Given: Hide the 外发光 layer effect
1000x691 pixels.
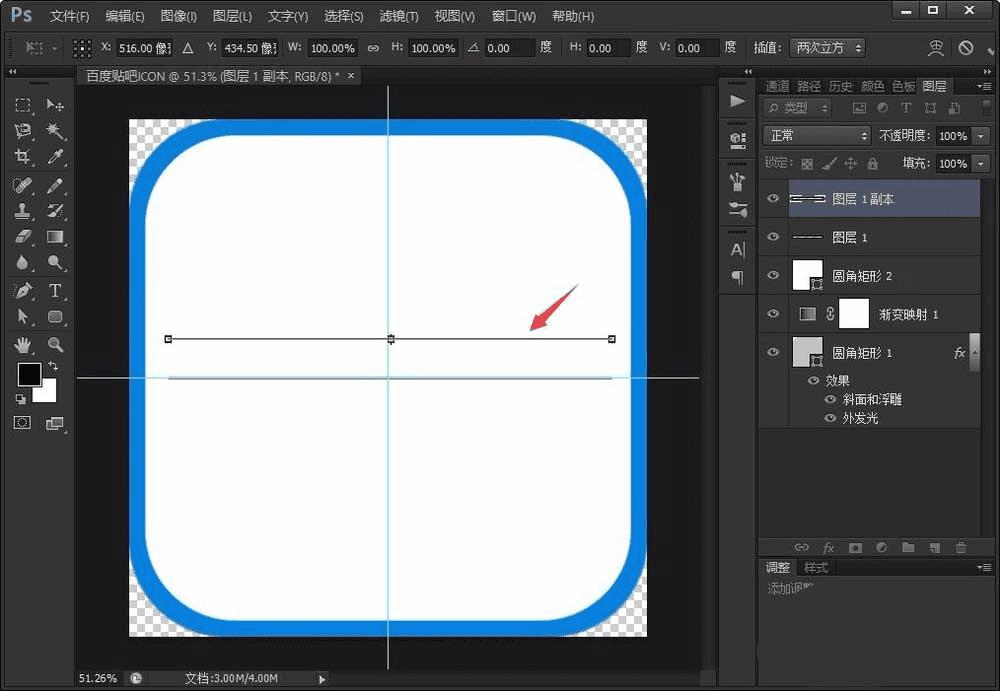Looking at the screenshot, I should pyautogui.click(x=830, y=418).
